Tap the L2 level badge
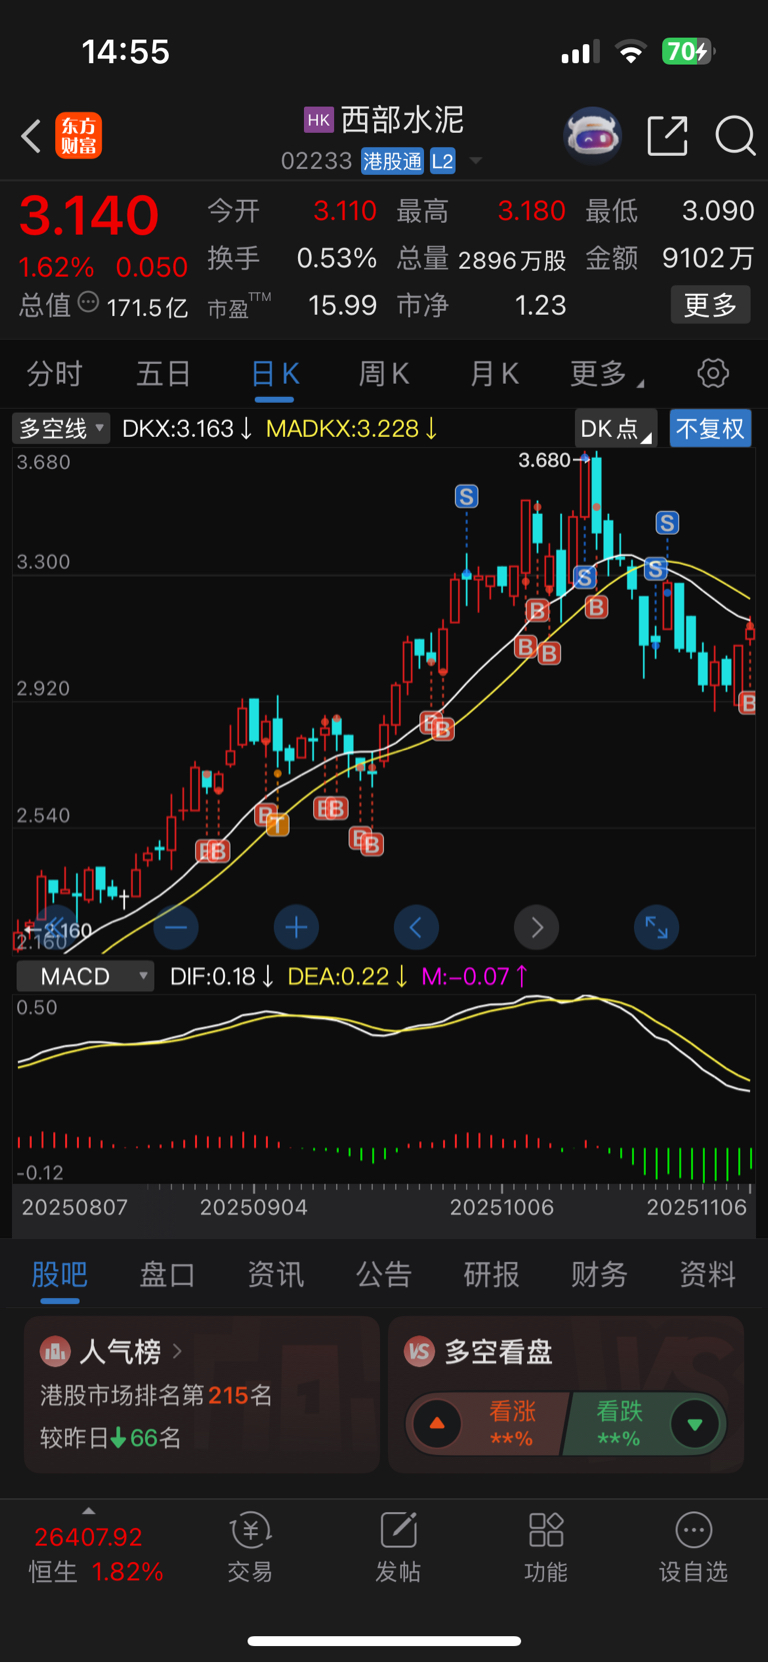768x1663 pixels. click(443, 161)
